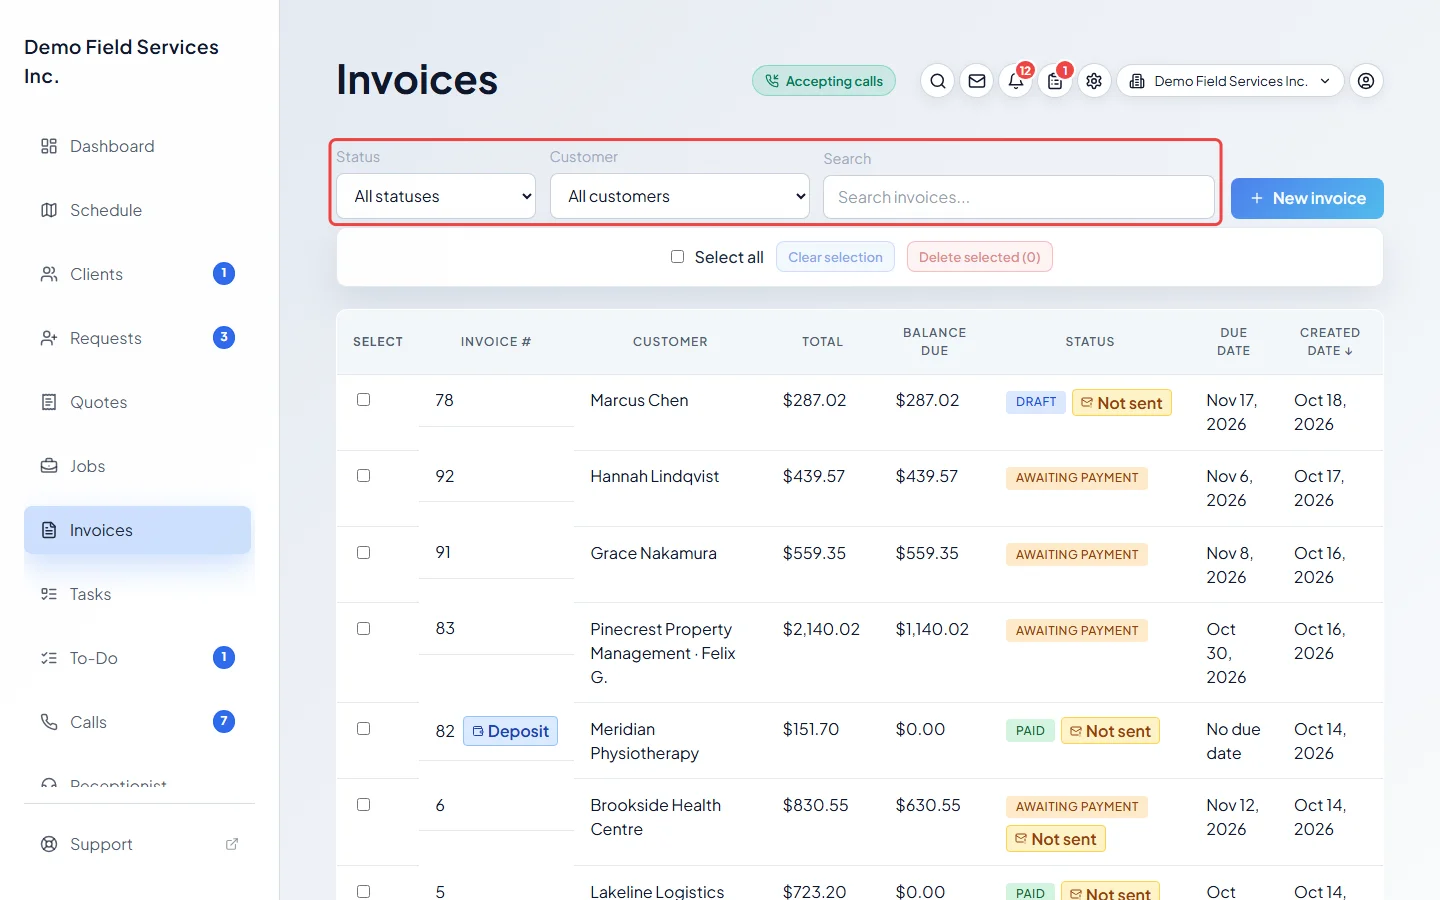Toggle the Select all checkbox
Viewport: 1440px width, 900px height.
tap(677, 257)
